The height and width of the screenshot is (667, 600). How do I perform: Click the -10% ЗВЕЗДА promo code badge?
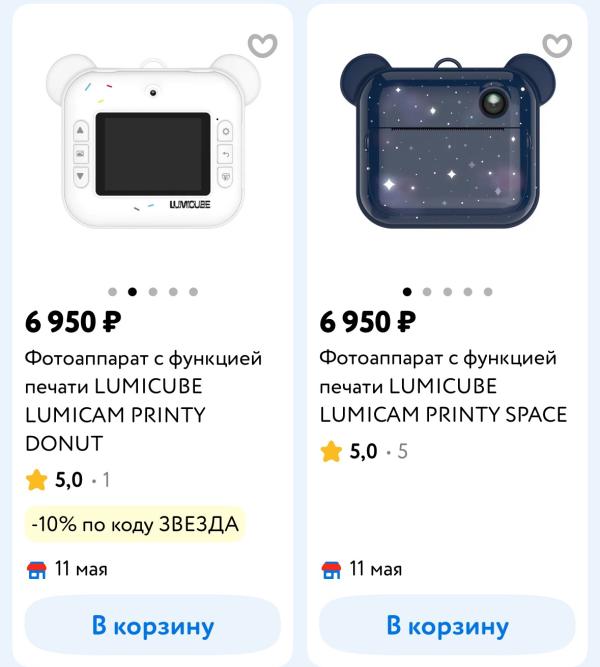click(135, 524)
